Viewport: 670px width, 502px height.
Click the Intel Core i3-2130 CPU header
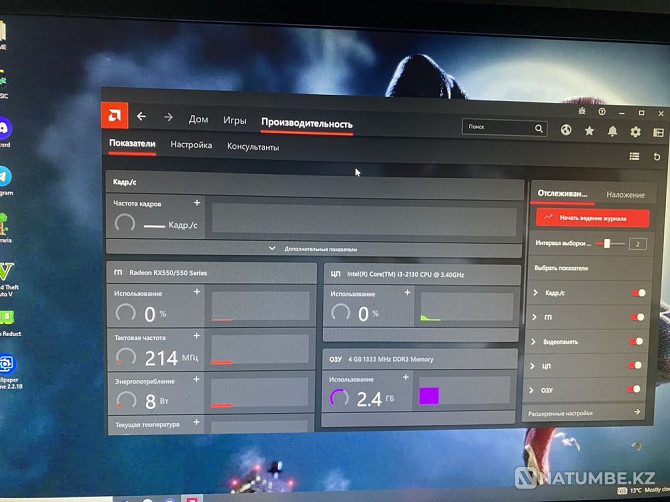click(x=422, y=274)
